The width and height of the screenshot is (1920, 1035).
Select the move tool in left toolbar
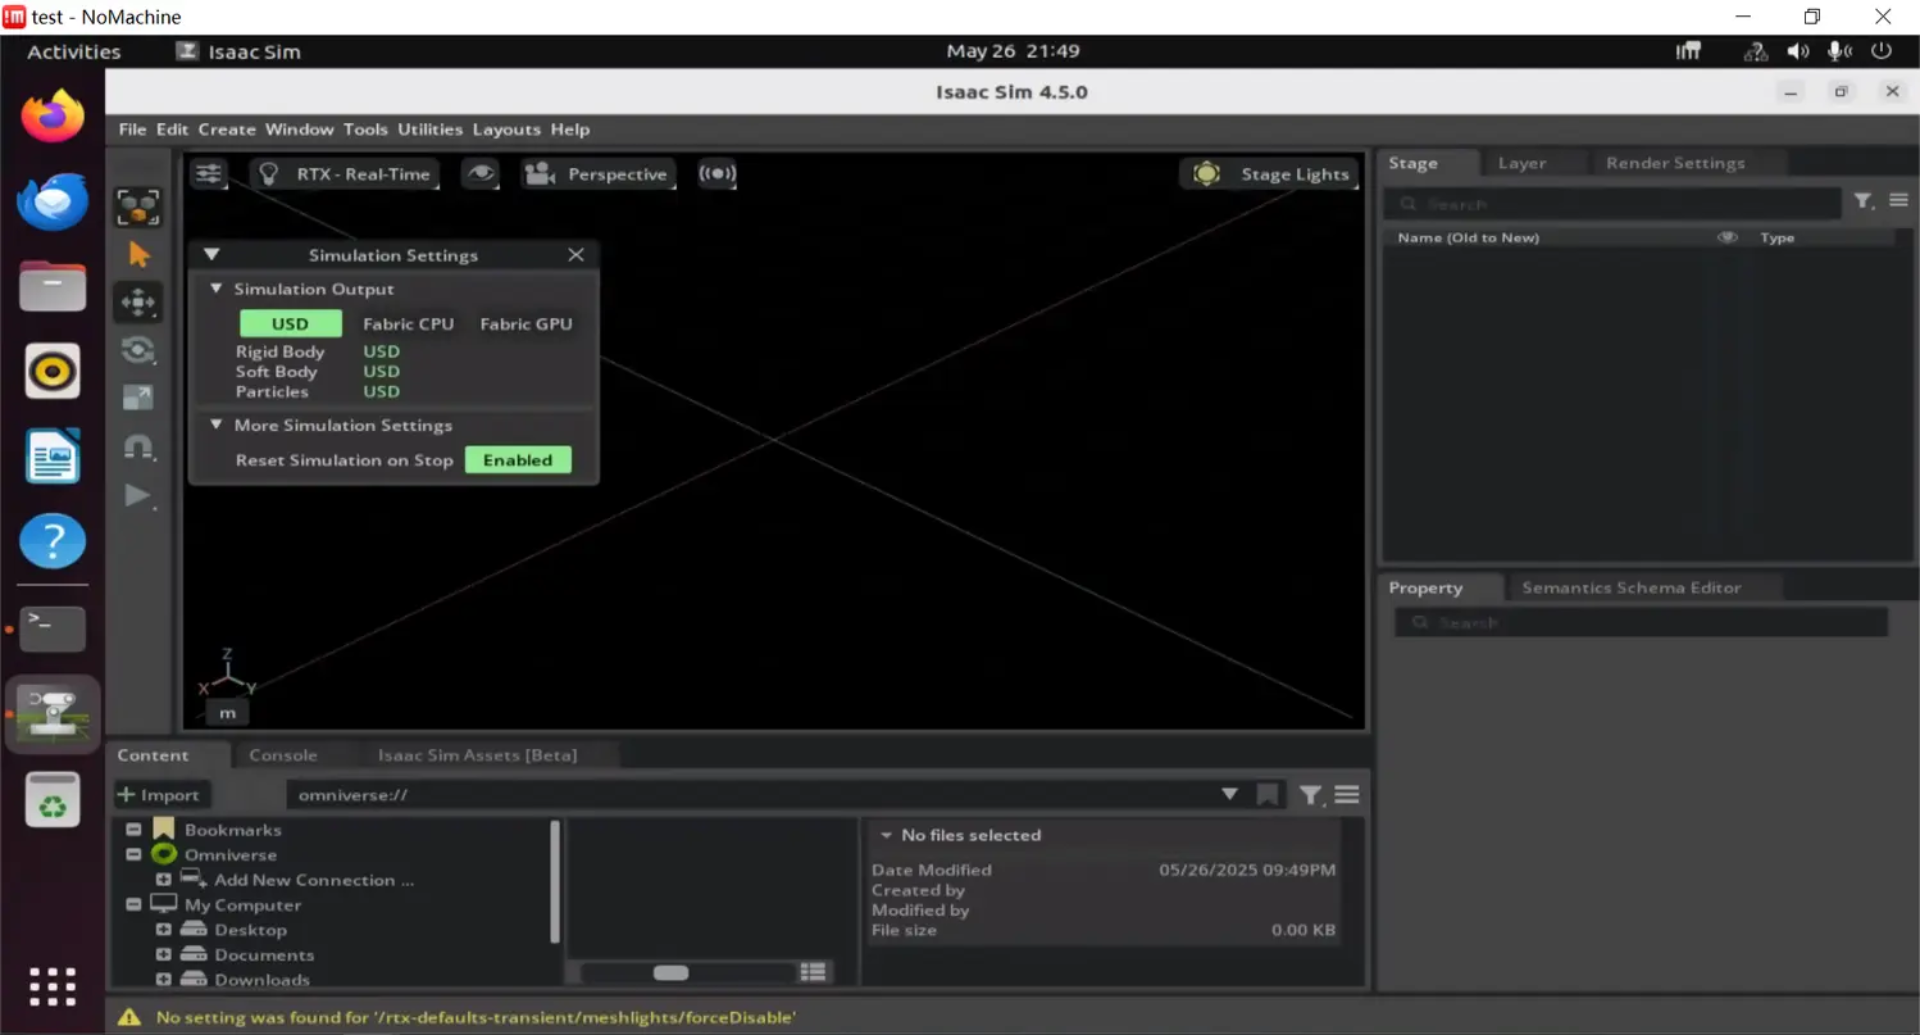(138, 302)
